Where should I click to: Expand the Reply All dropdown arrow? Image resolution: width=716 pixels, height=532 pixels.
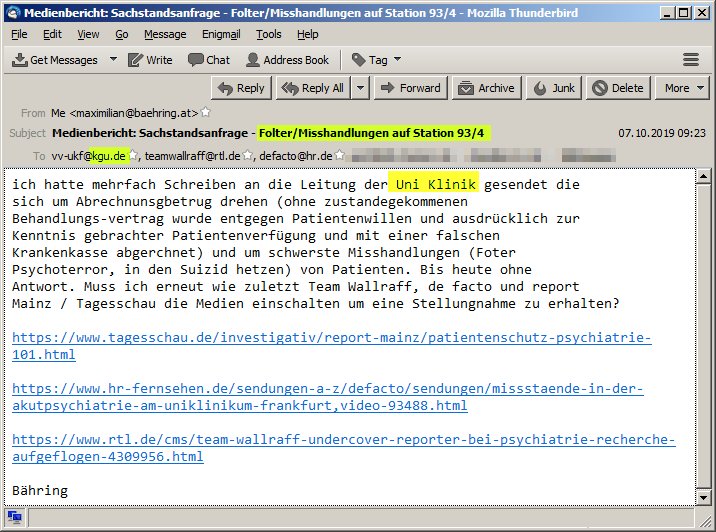pyautogui.click(x=360, y=88)
